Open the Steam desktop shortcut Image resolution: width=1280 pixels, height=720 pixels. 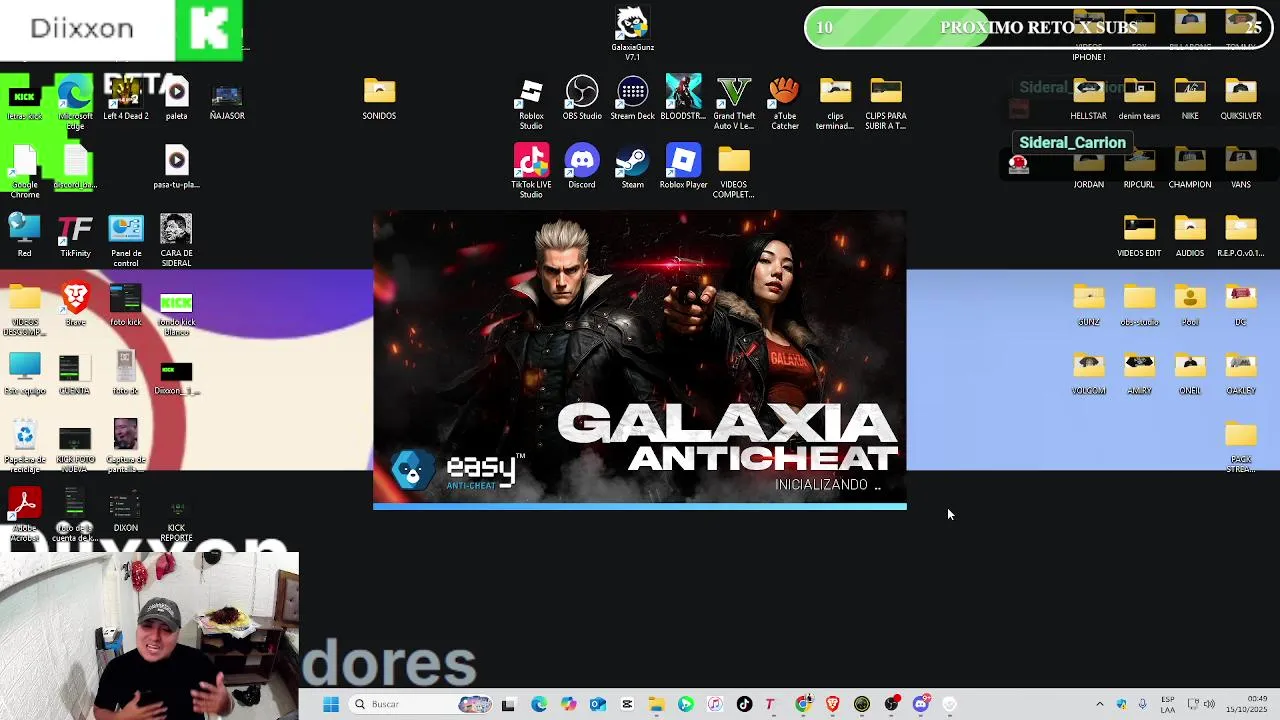(632, 167)
